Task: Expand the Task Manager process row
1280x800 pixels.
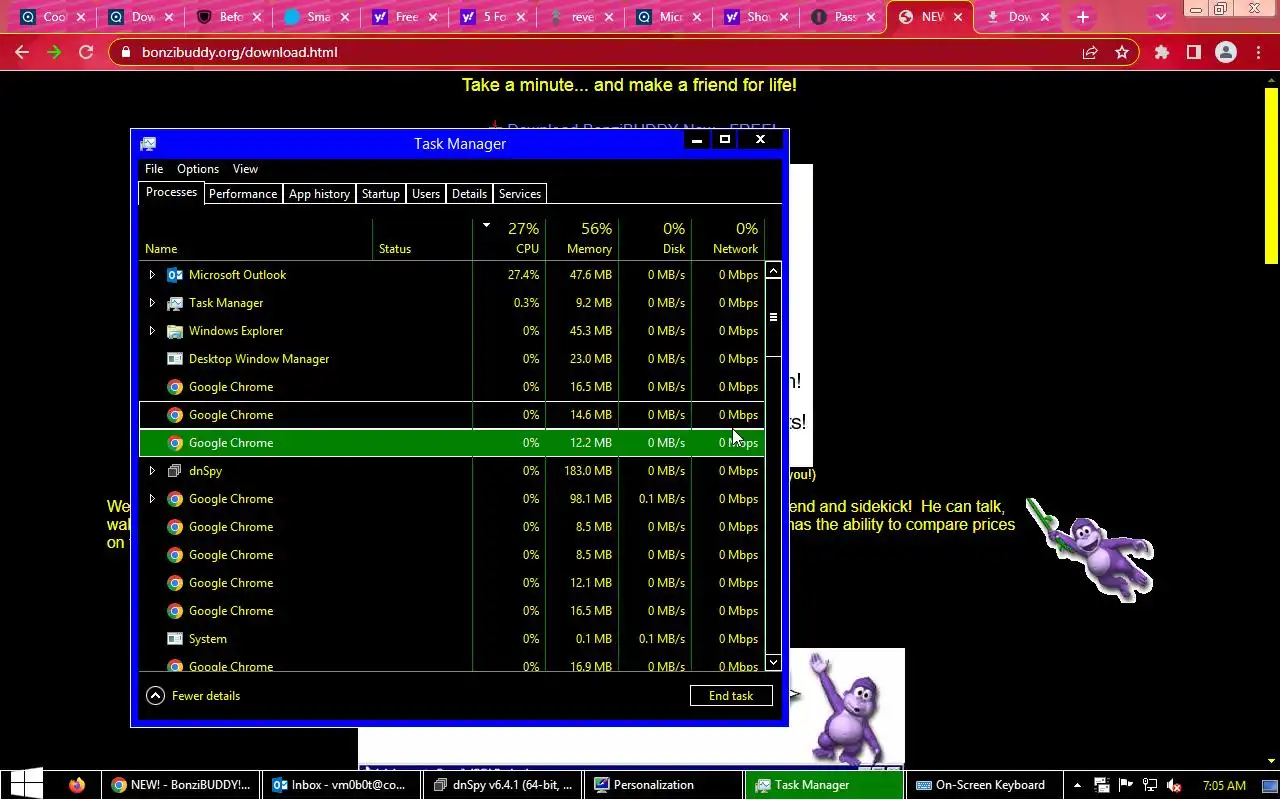Action: click(x=152, y=303)
